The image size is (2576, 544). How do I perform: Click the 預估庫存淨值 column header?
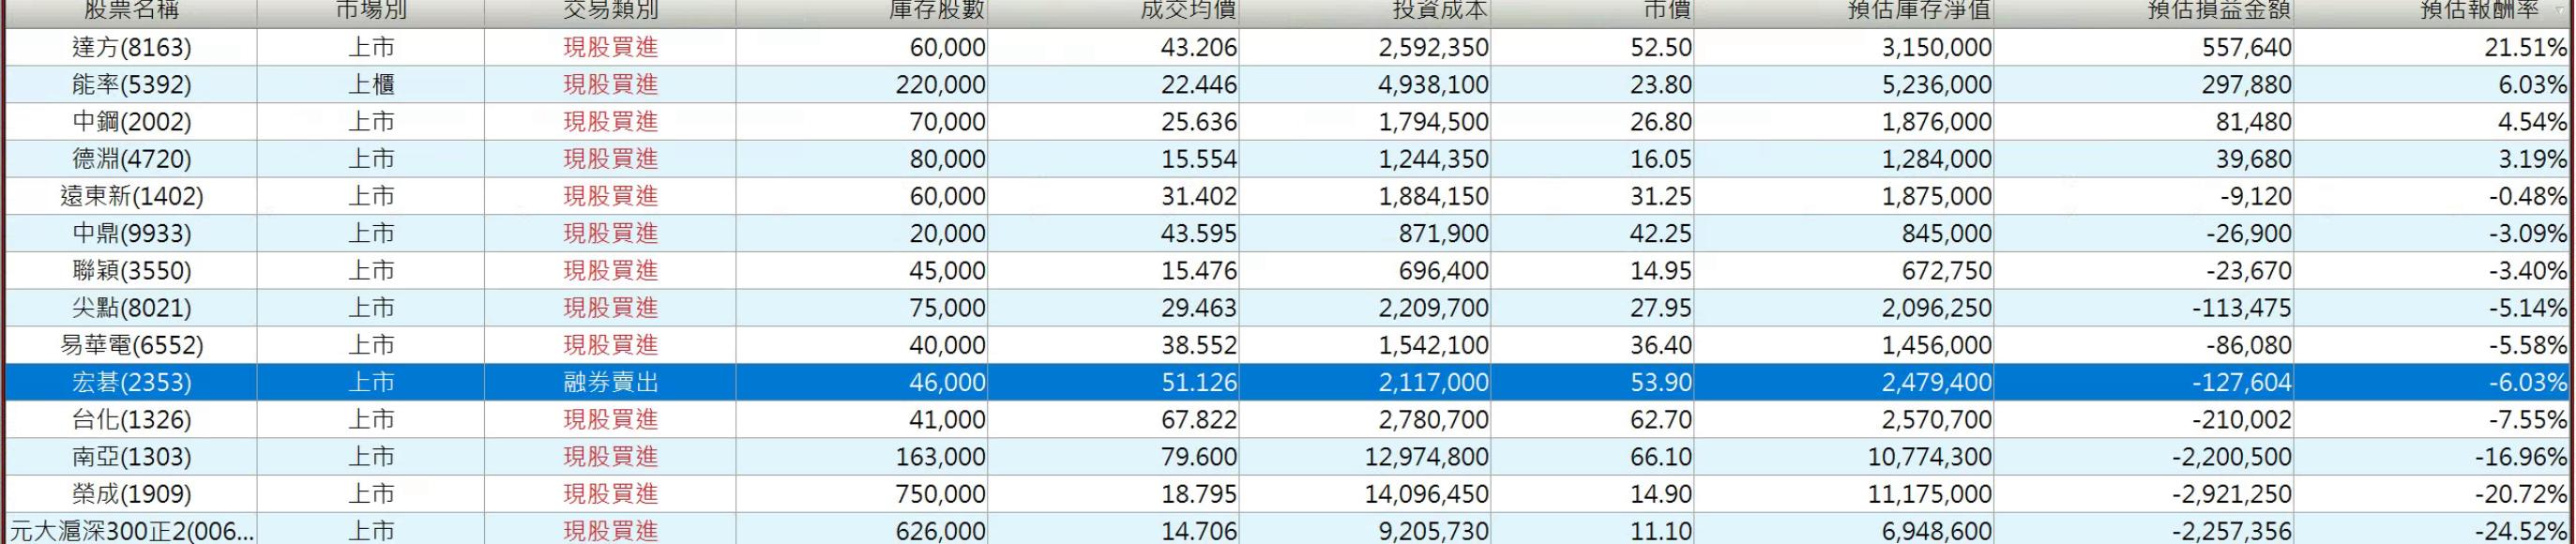(x=1844, y=12)
